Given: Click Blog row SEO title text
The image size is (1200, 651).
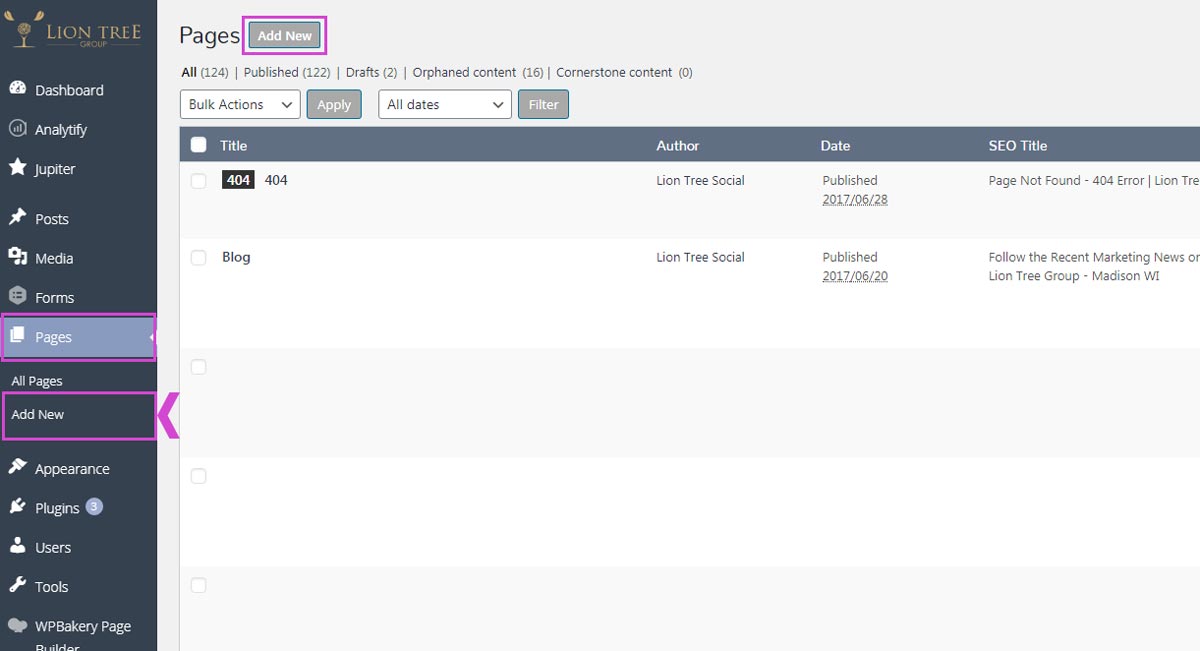Looking at the screenshot, I should pyautogui.click(x=1094, y=266).
